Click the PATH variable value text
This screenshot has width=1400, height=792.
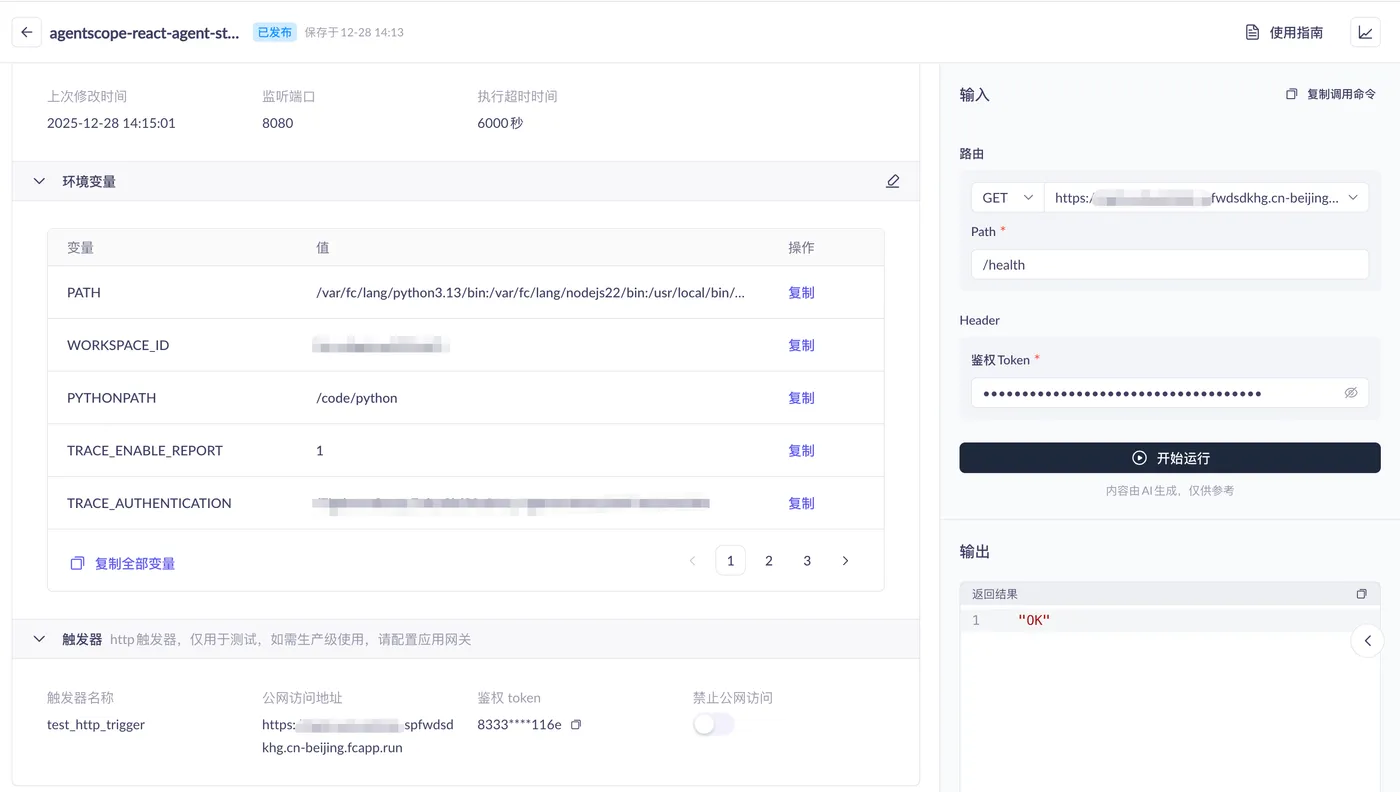coord(531,293)
